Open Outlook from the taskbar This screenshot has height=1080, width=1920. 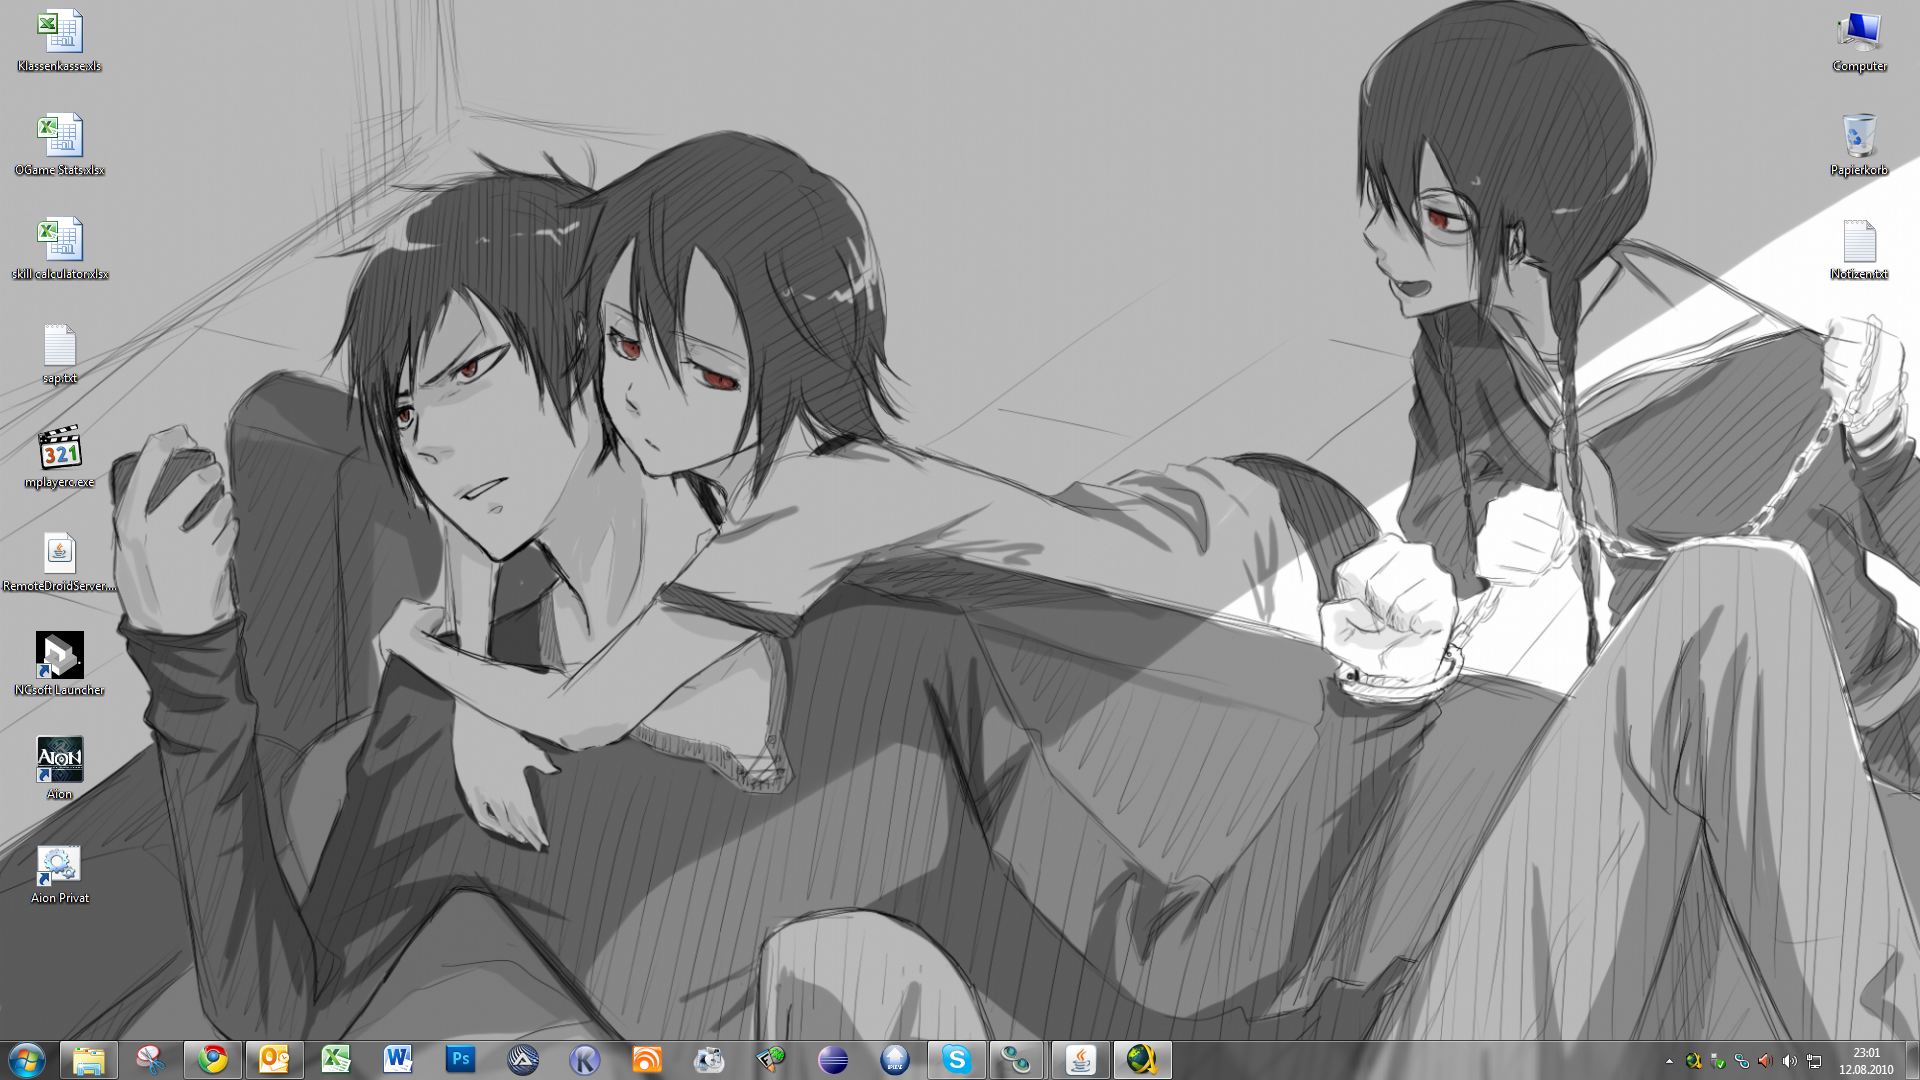[x=274, y=1059]
